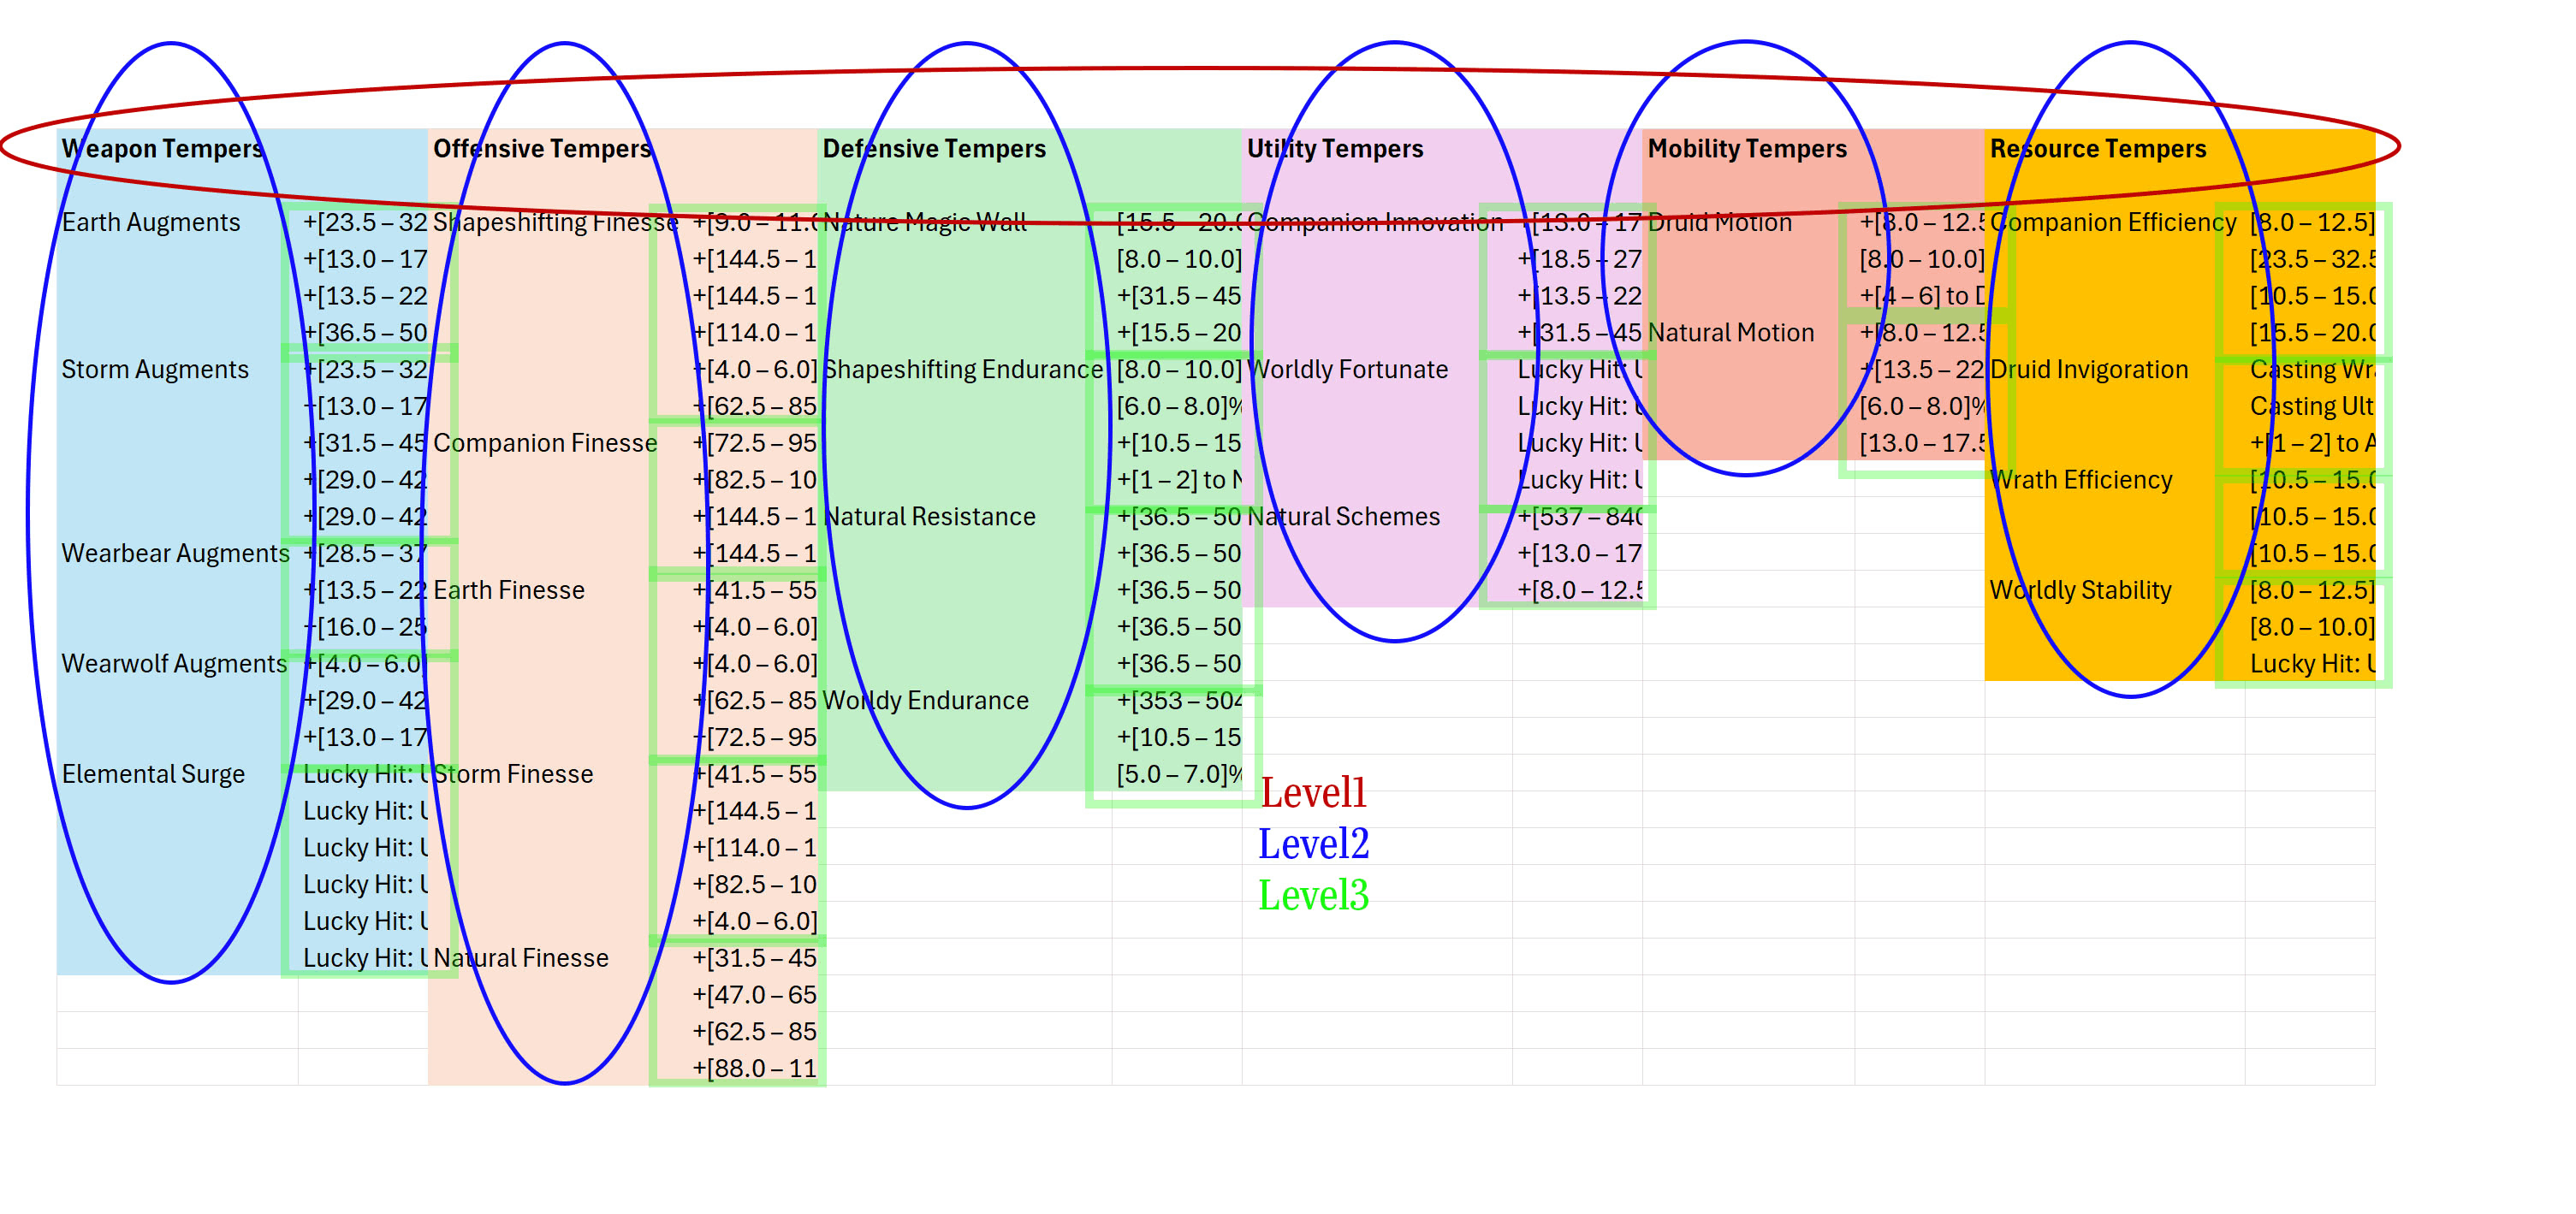Select the Companion Finesse cell

pyautogui.click(x=556, y=443)
